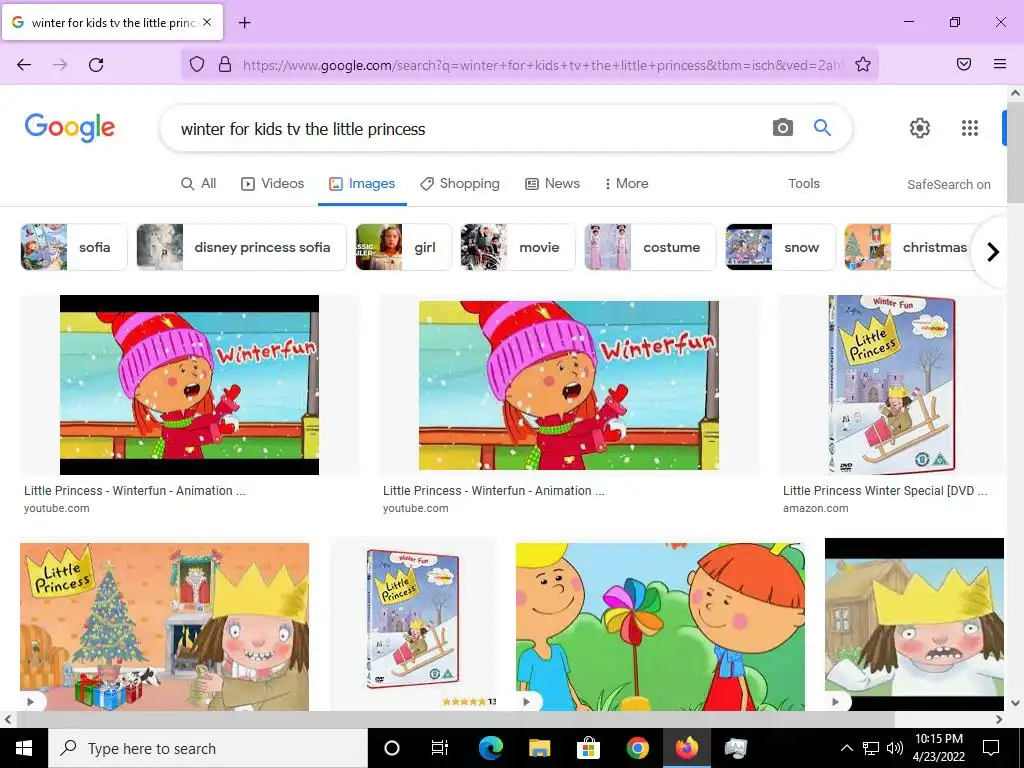
Task: Show hidden system tray icons
Action: tap(846, 748)
